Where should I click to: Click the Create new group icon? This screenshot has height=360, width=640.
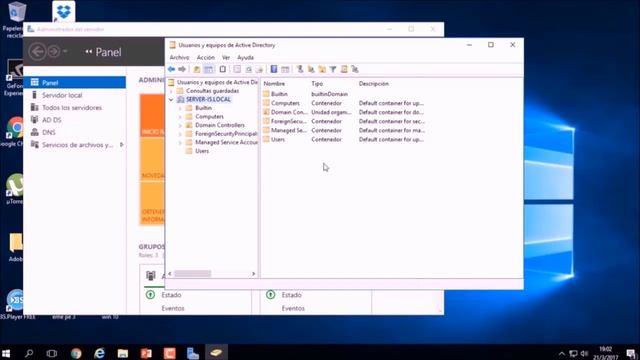(x=311, y=69)
